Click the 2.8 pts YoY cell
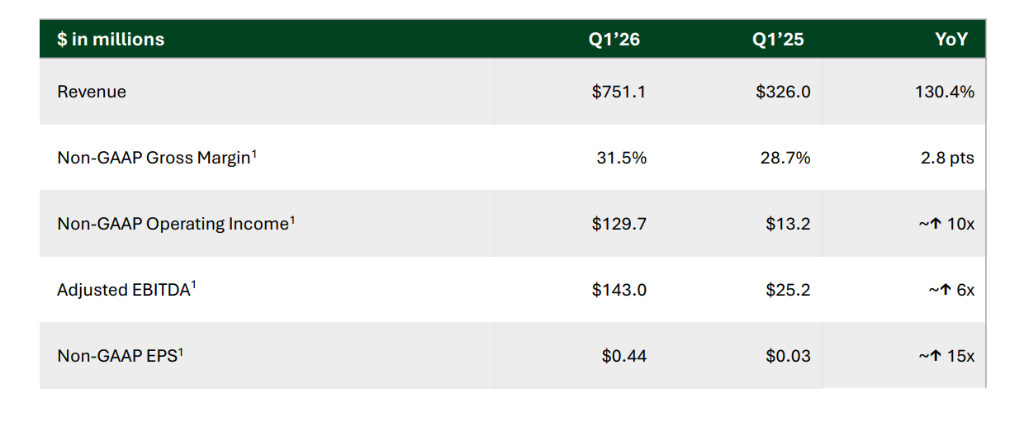 pyautogui.click(x=948, y=158)
